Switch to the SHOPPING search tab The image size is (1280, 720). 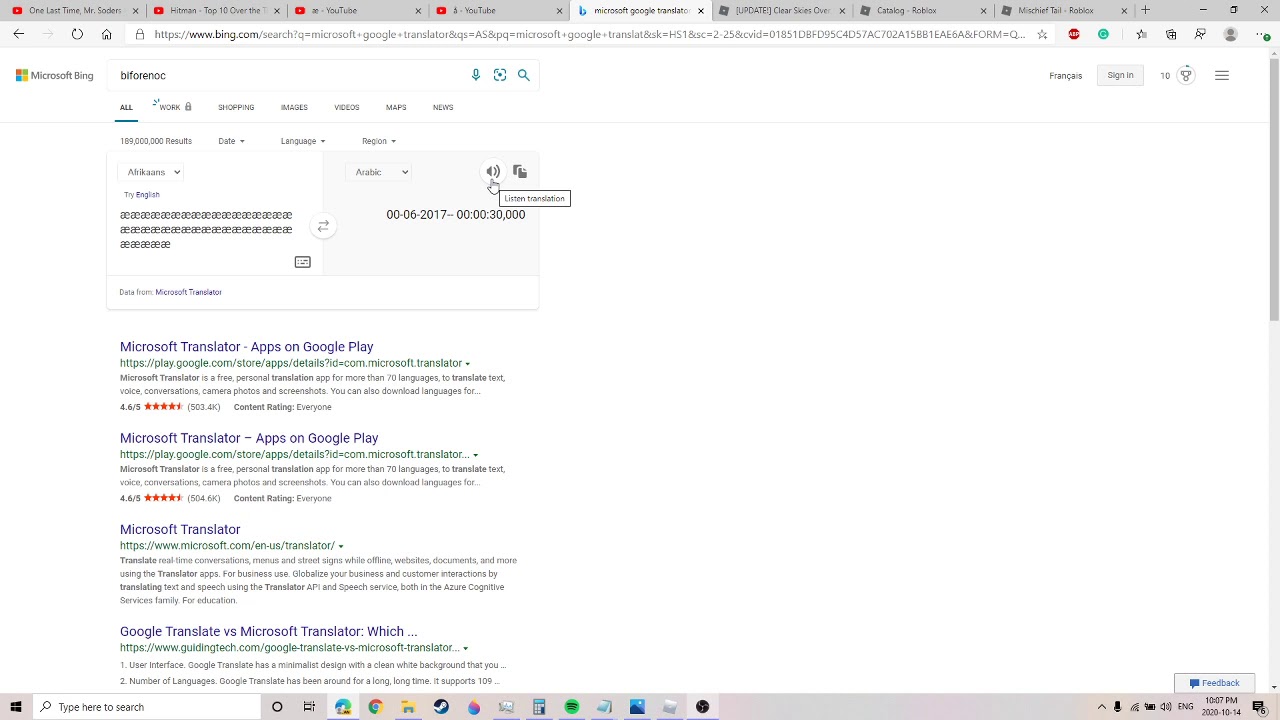click(236, 107)
